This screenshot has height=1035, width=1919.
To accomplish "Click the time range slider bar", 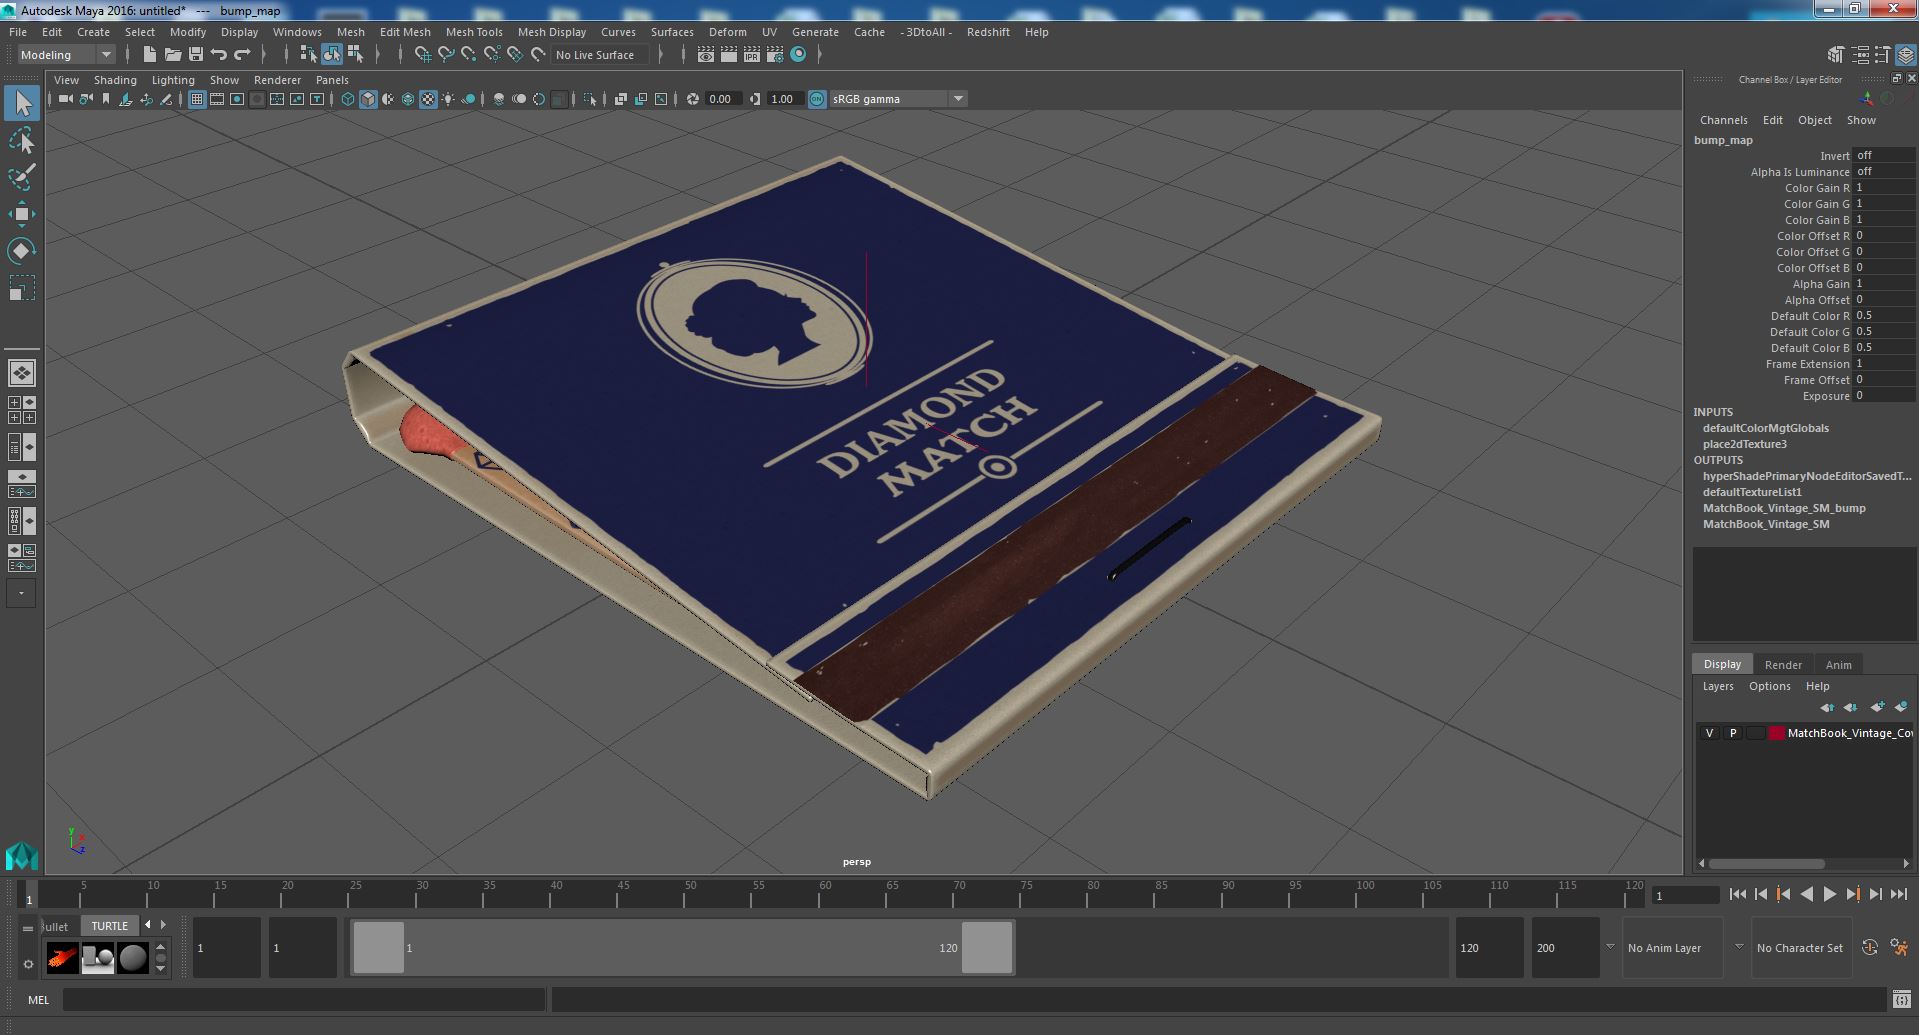I will (682, 947).
